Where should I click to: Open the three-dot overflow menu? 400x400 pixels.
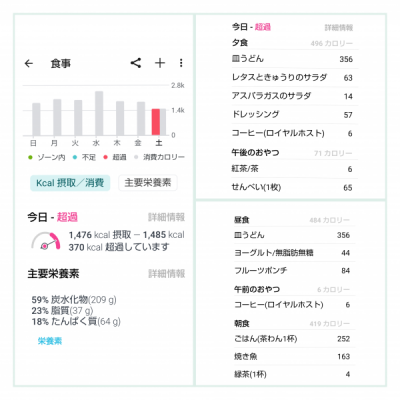tap(181, 63)
